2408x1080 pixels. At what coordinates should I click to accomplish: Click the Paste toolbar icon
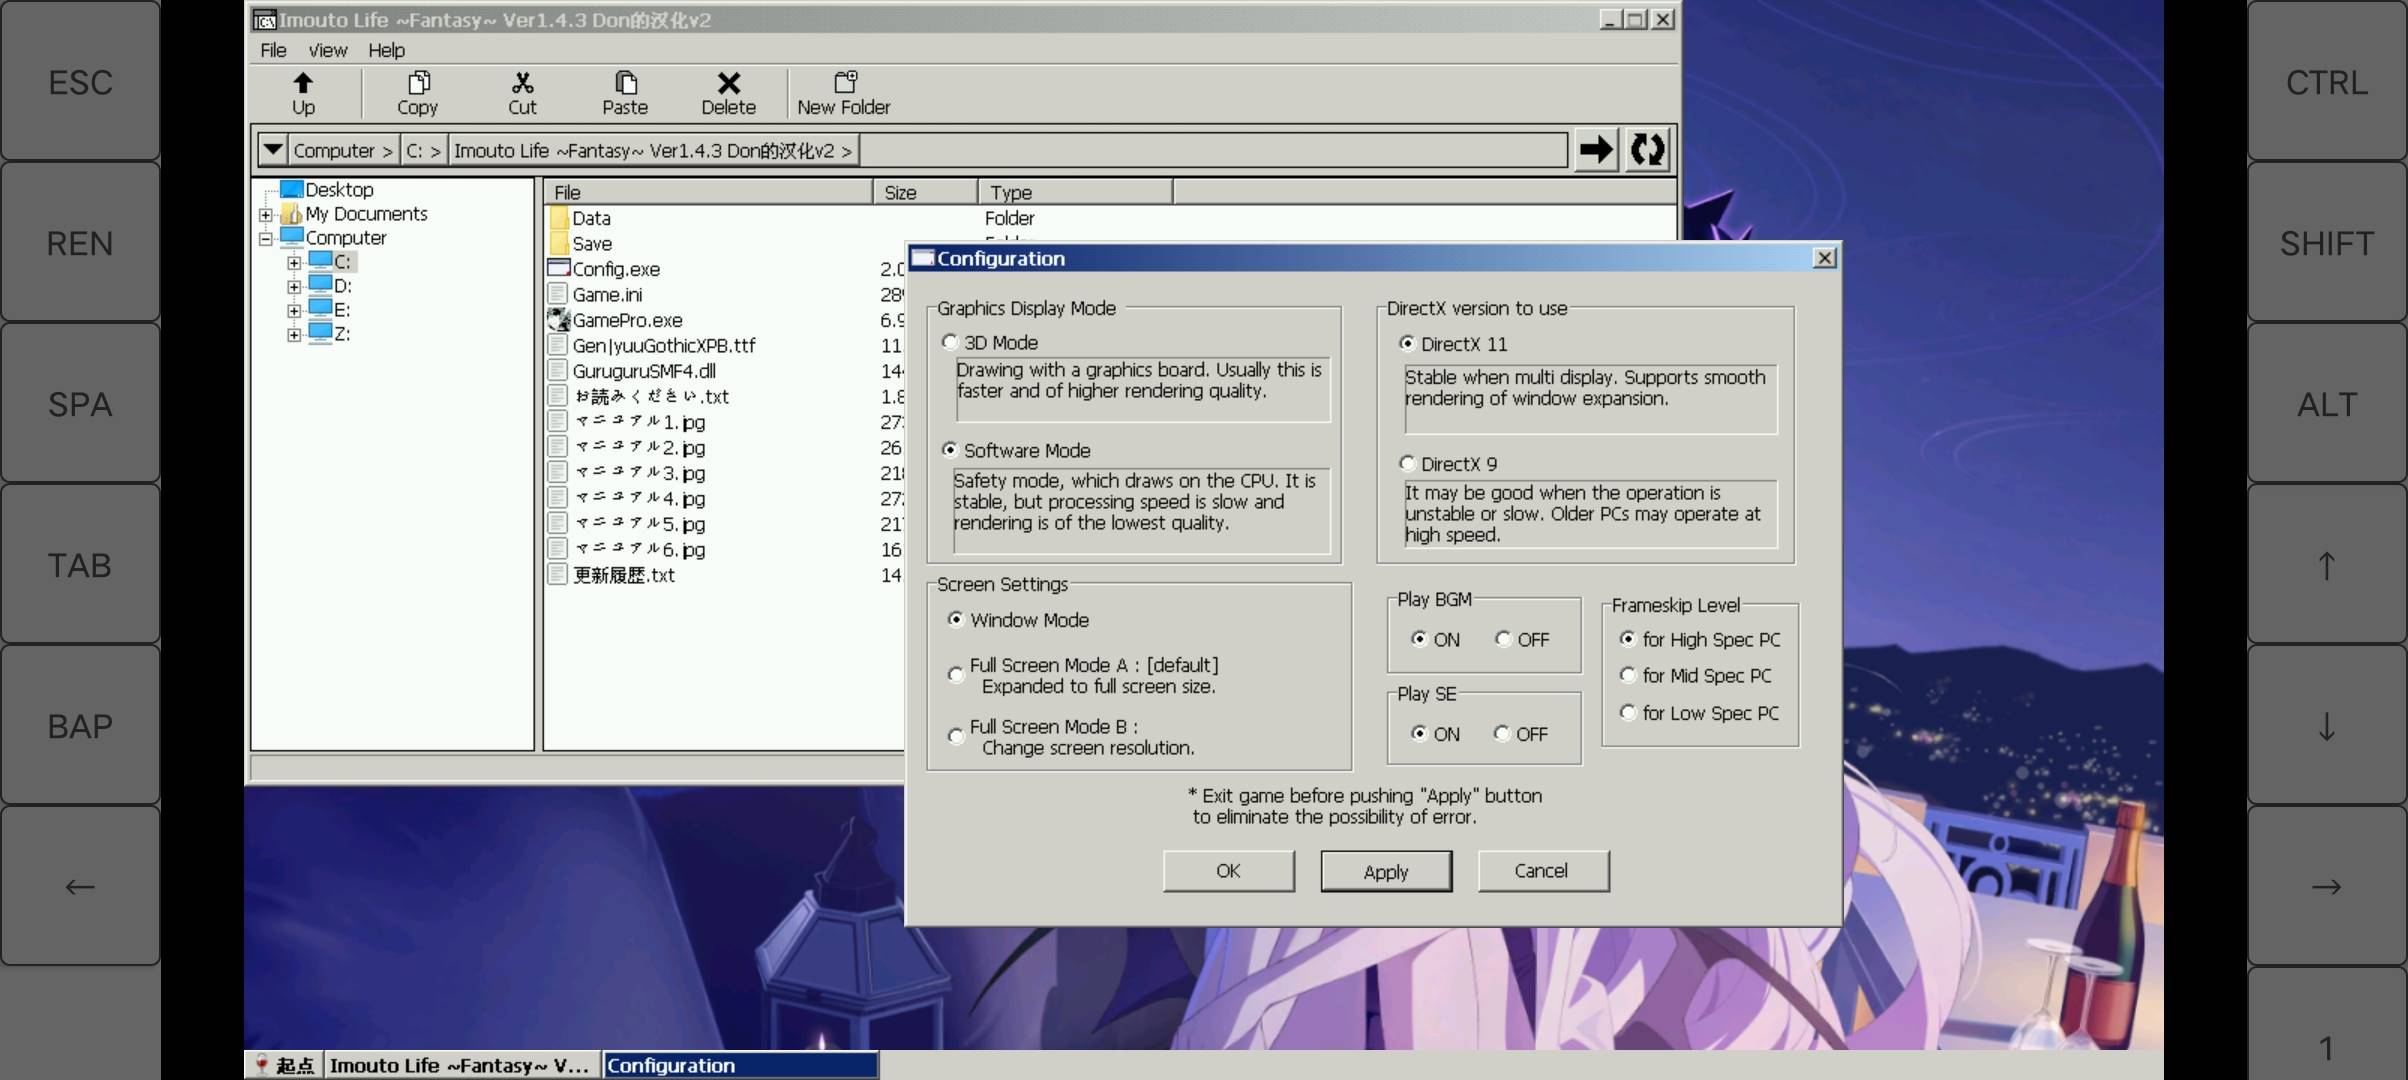click(624, 92)
